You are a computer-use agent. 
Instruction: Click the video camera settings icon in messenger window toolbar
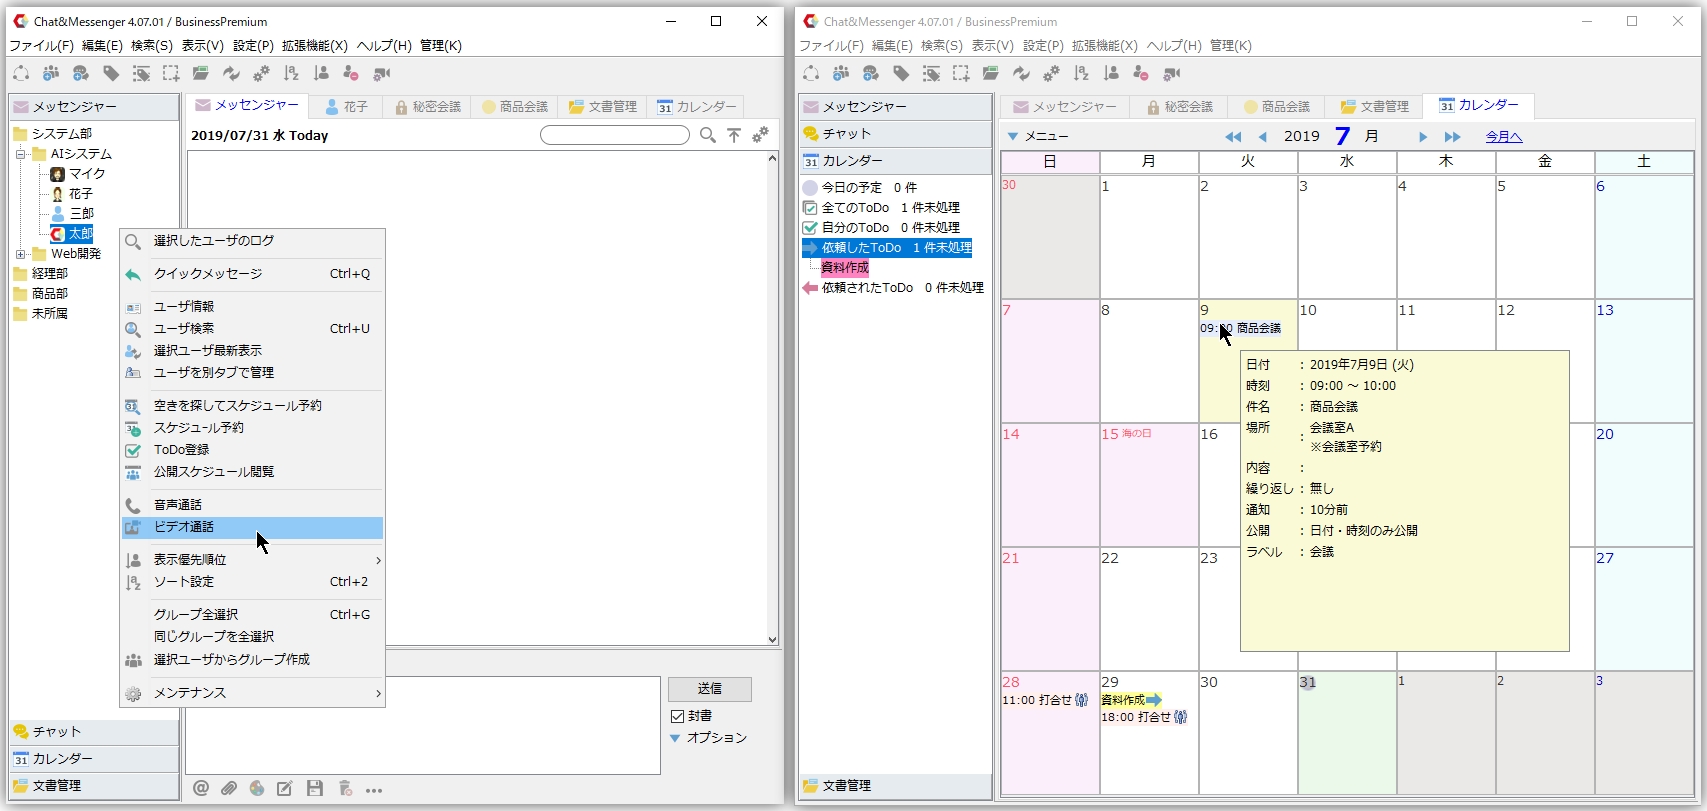(382, 73)
